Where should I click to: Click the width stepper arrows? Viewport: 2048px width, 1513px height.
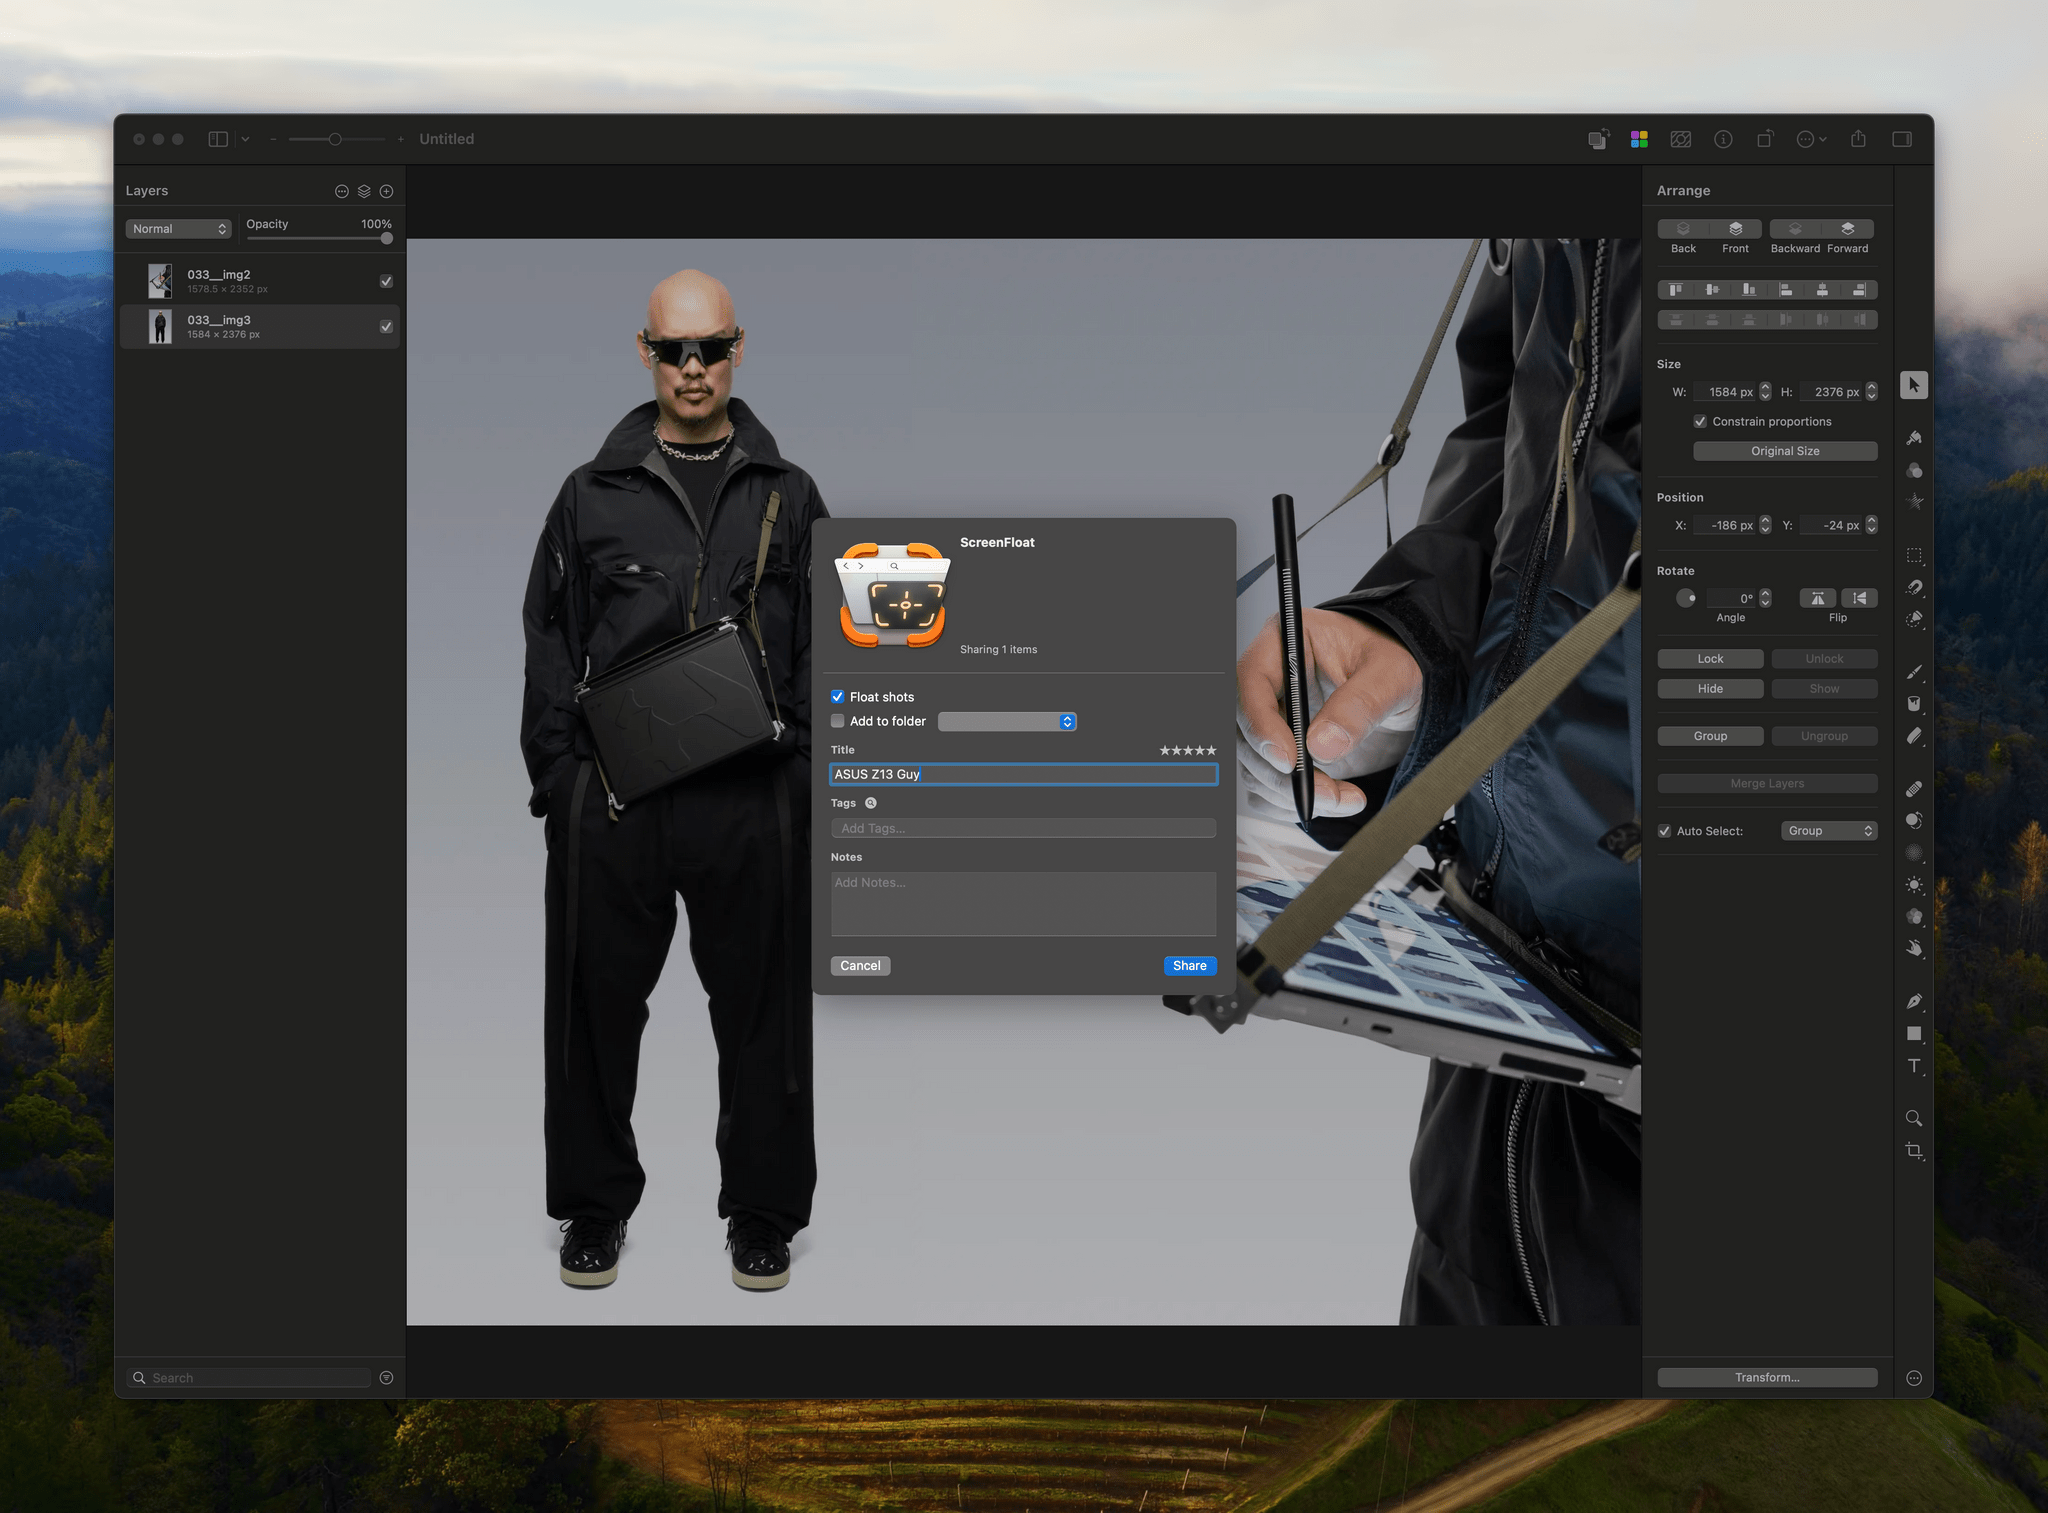tap(1765, 392)
